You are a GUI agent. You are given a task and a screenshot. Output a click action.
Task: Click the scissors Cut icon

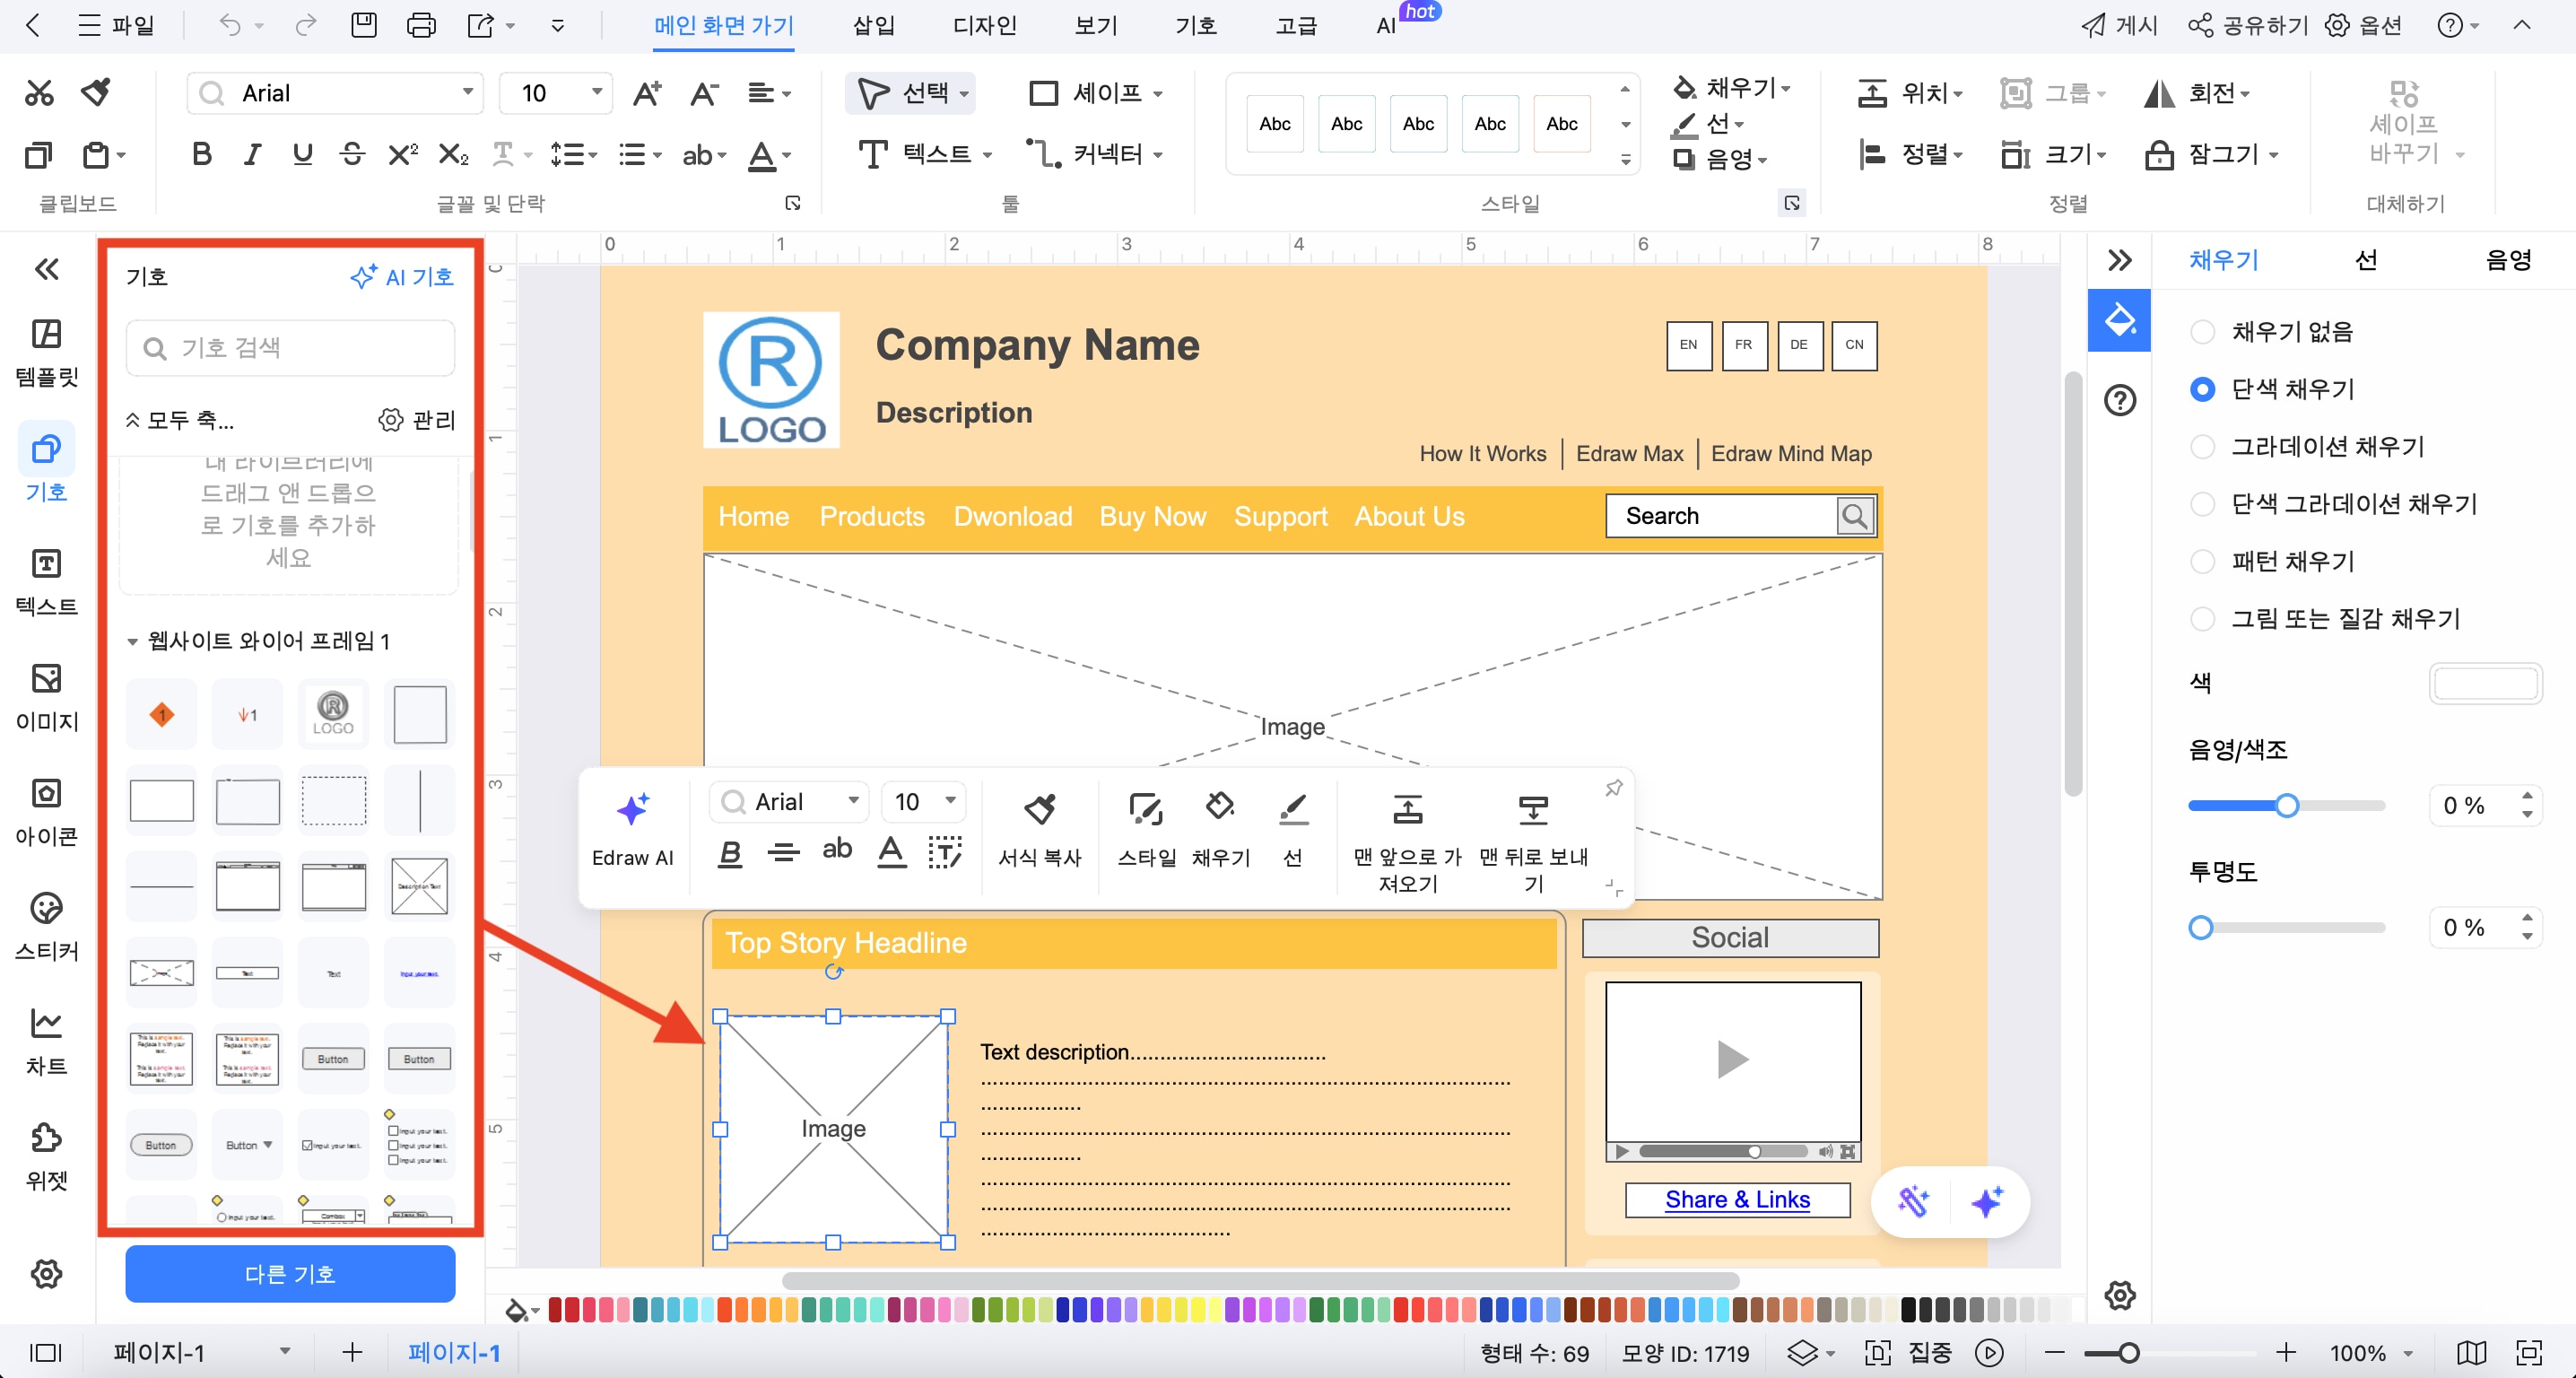39,92
